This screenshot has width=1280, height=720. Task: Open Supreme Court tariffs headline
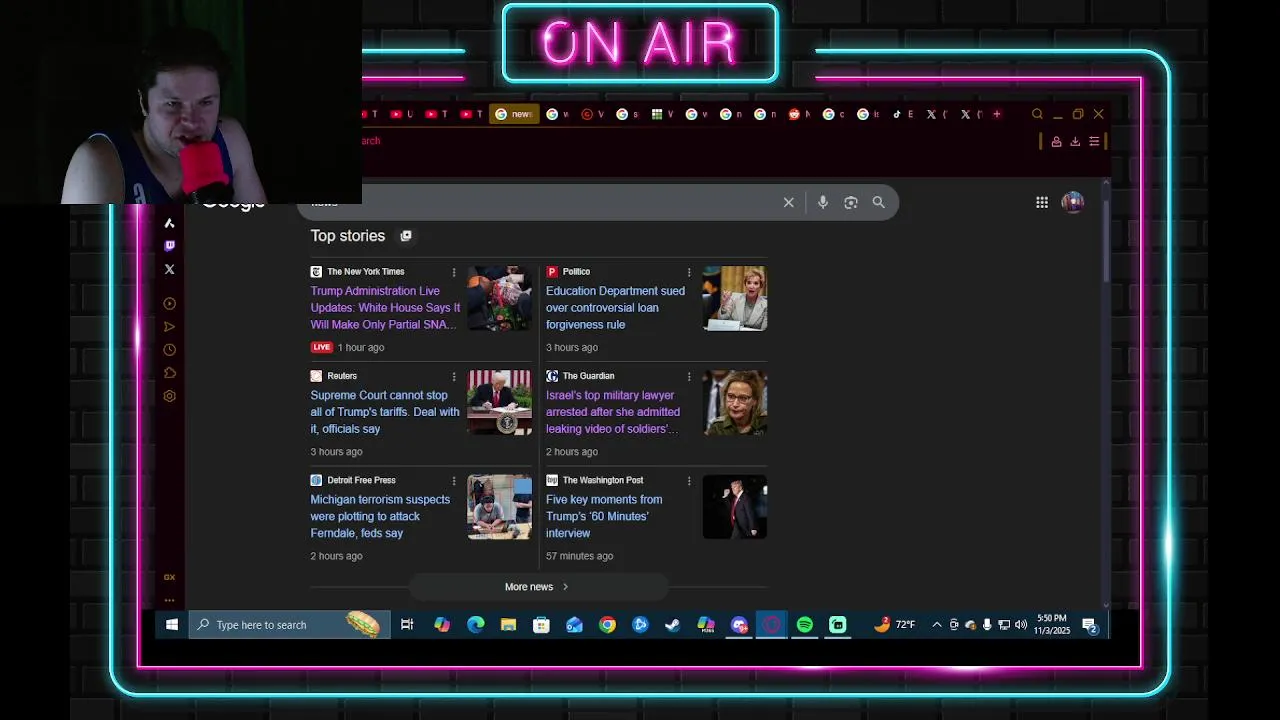(x=385, y=412)
